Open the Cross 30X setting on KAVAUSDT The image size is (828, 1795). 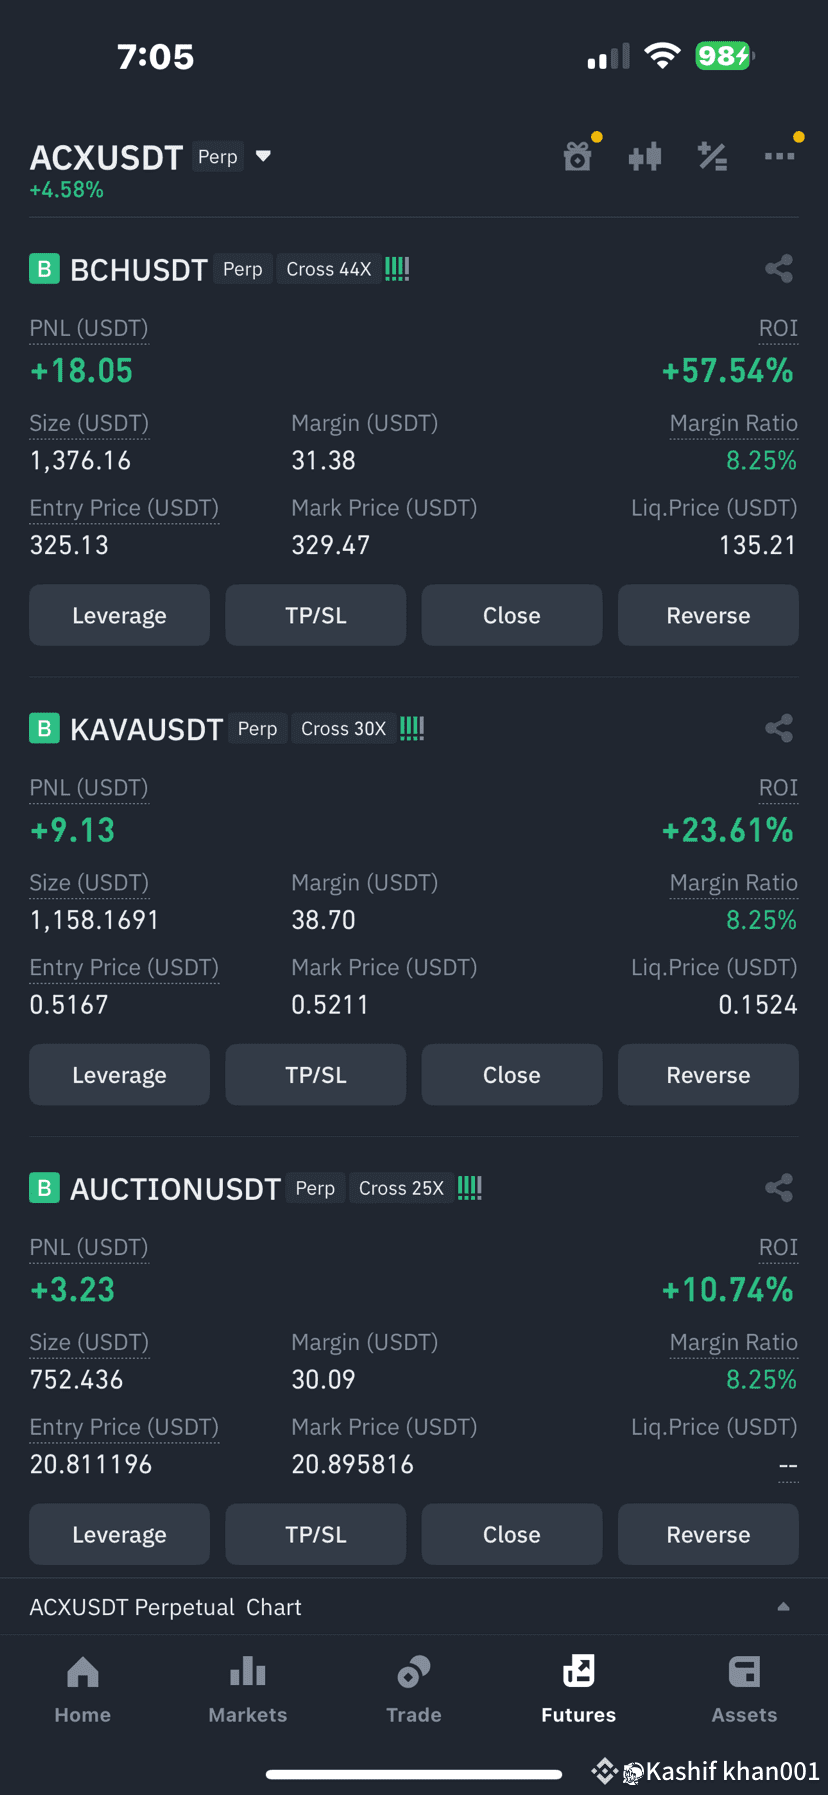pos(343,729)
